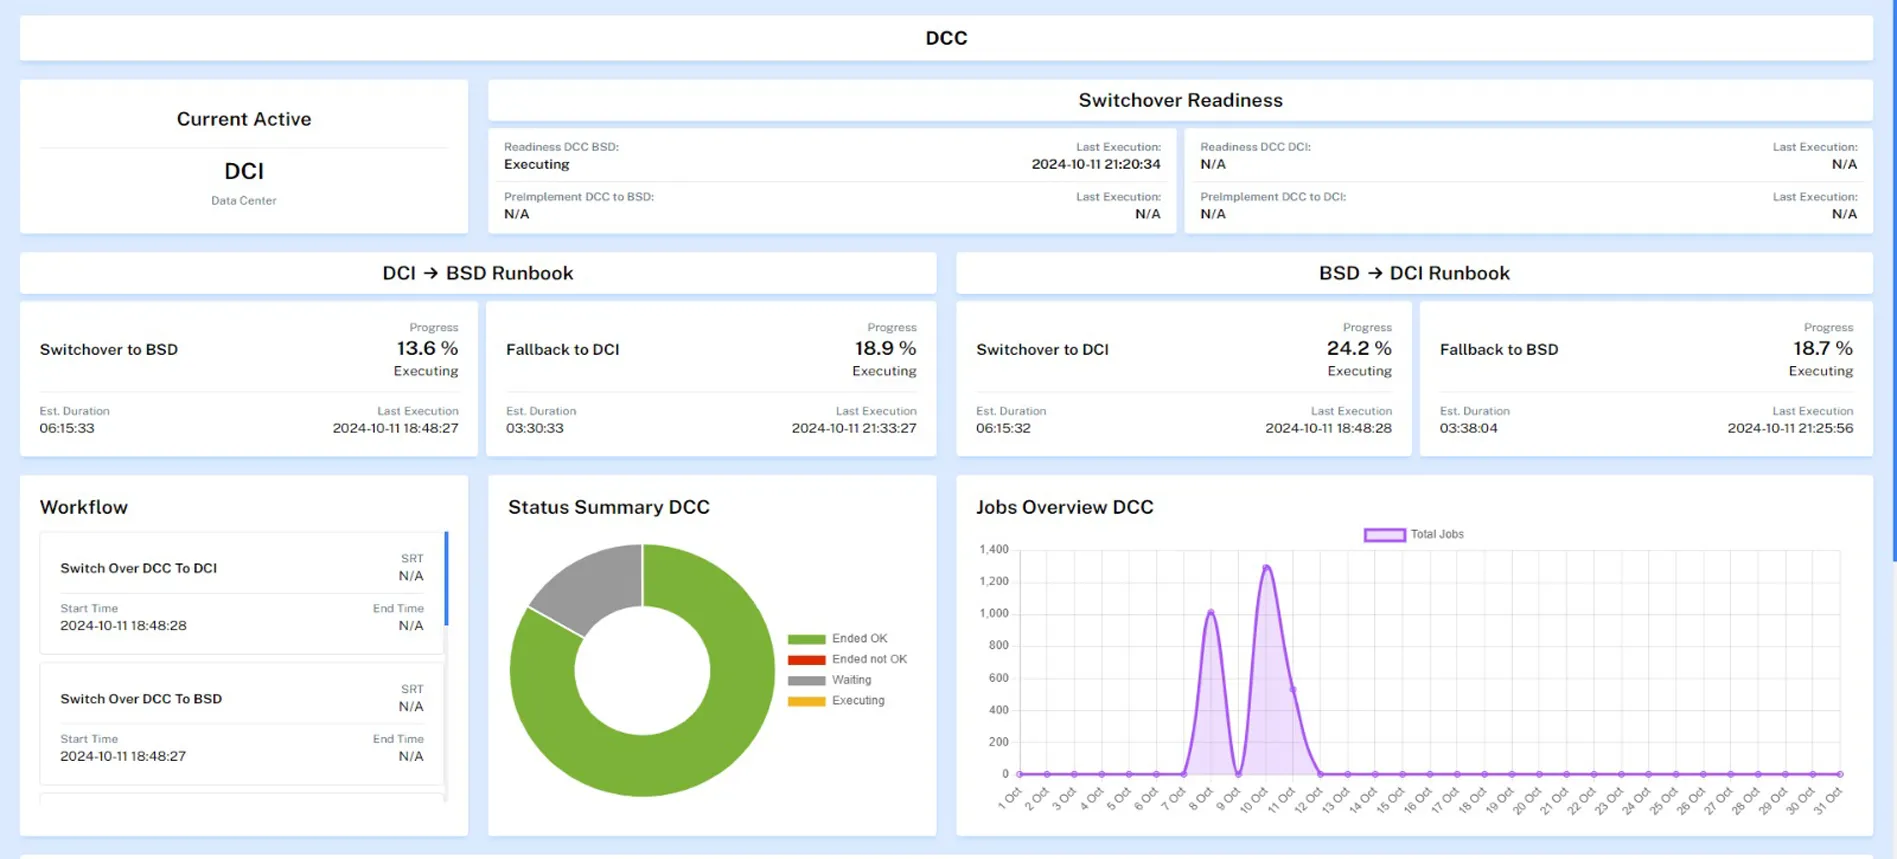Select Switch Over DCC To BSD workflow
Viewport: 1897px width, 859px height.
coord(241,724)
